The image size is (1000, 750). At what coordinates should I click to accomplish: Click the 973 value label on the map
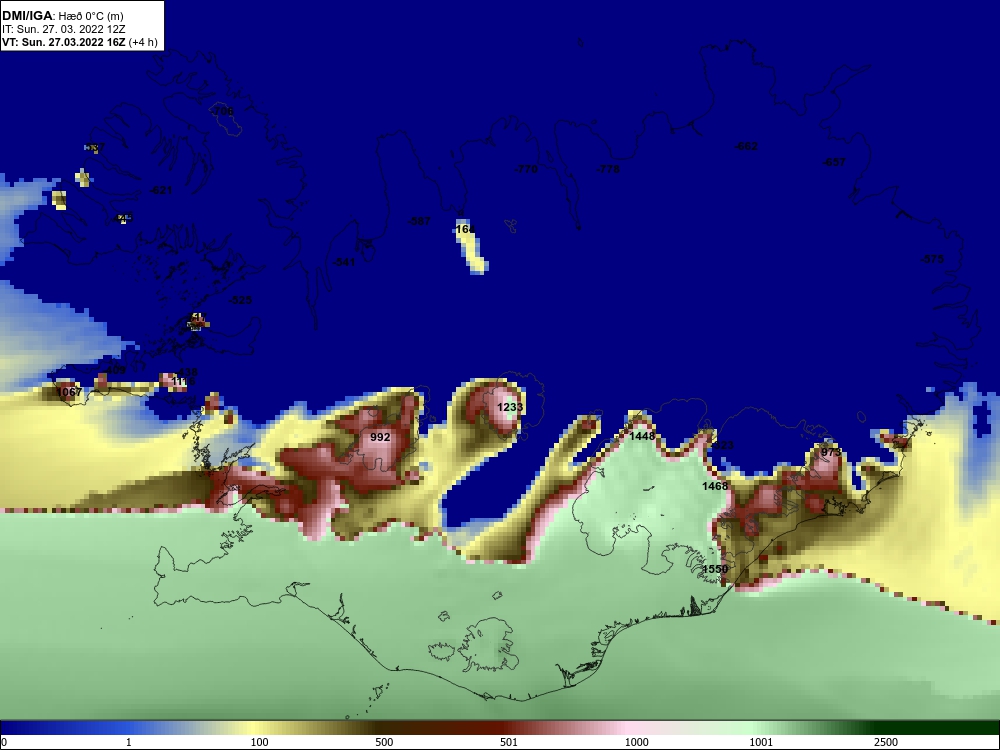831,452
